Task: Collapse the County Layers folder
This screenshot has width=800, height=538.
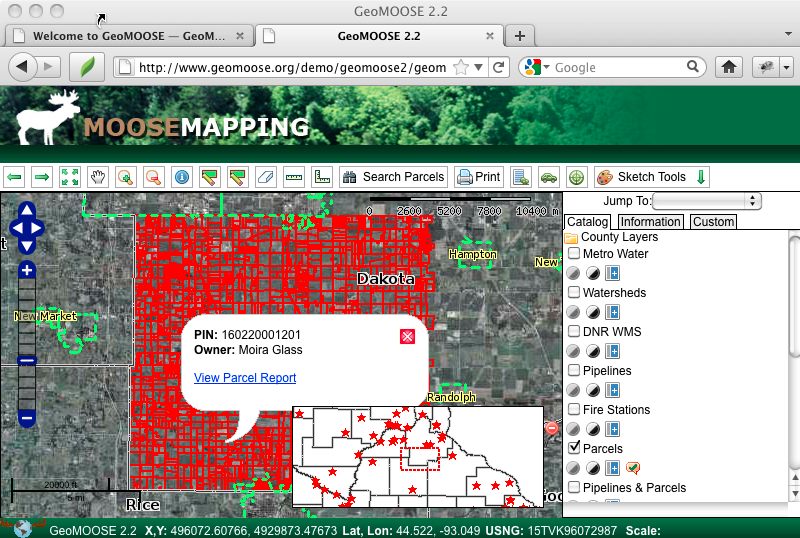Action: point(571,238)
